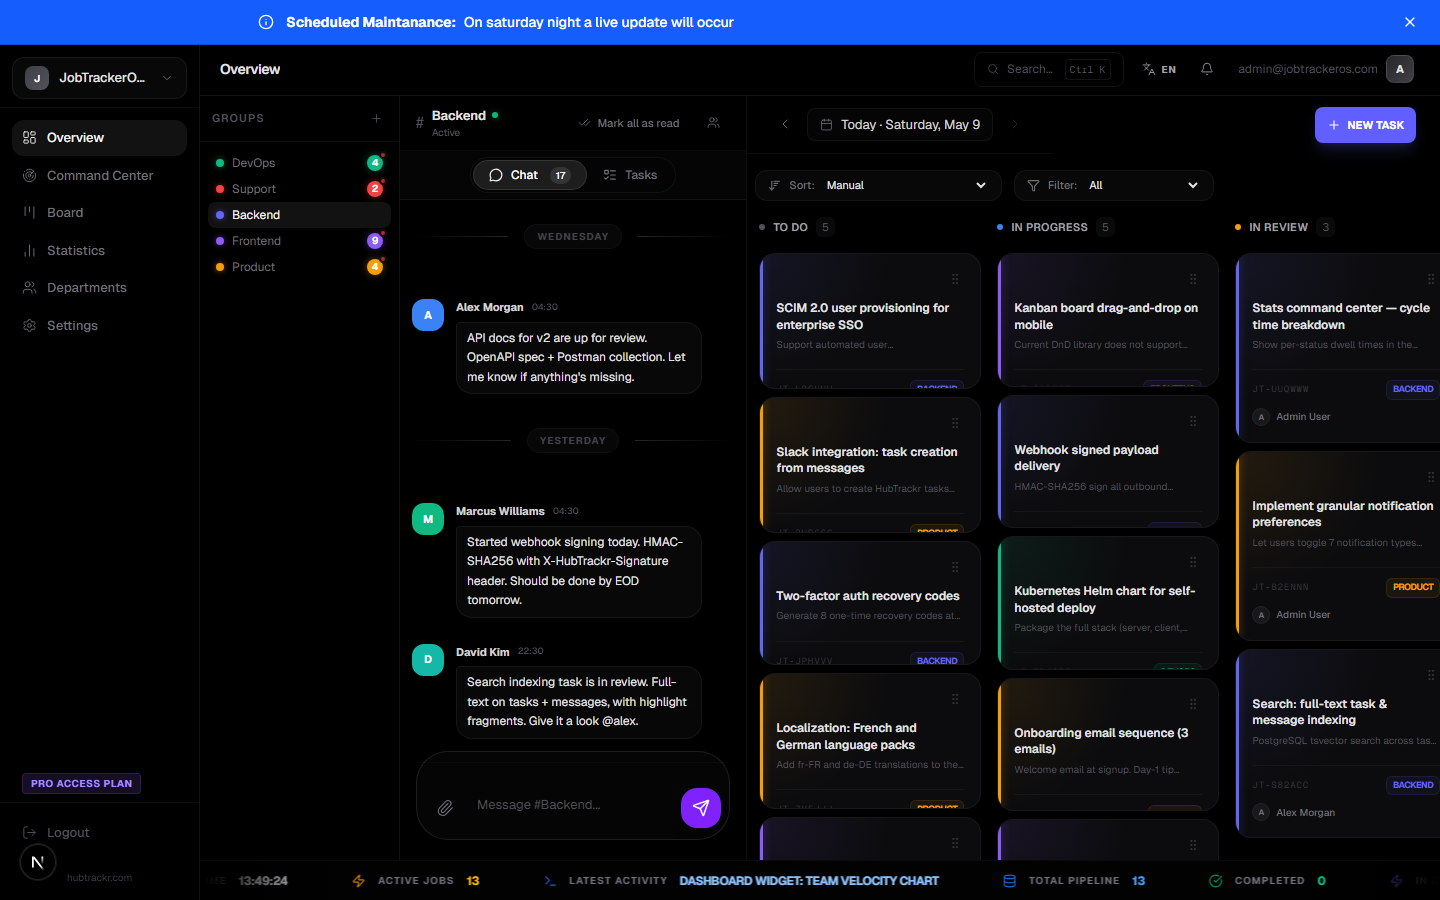This screenshot has height=900, width=1440.
Task: Add a new group with plus icon
Action: [376, 118]
